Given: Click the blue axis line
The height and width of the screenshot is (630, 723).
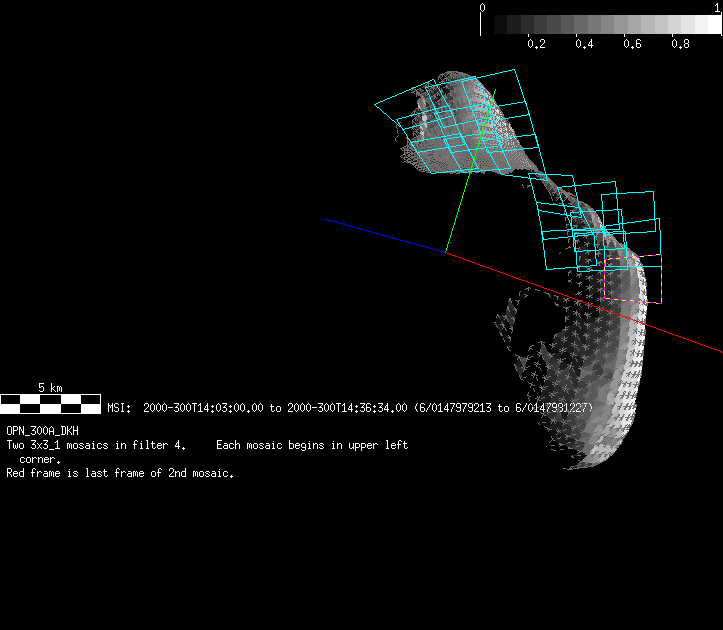Looking at the screenshot, I should point(385,236).
